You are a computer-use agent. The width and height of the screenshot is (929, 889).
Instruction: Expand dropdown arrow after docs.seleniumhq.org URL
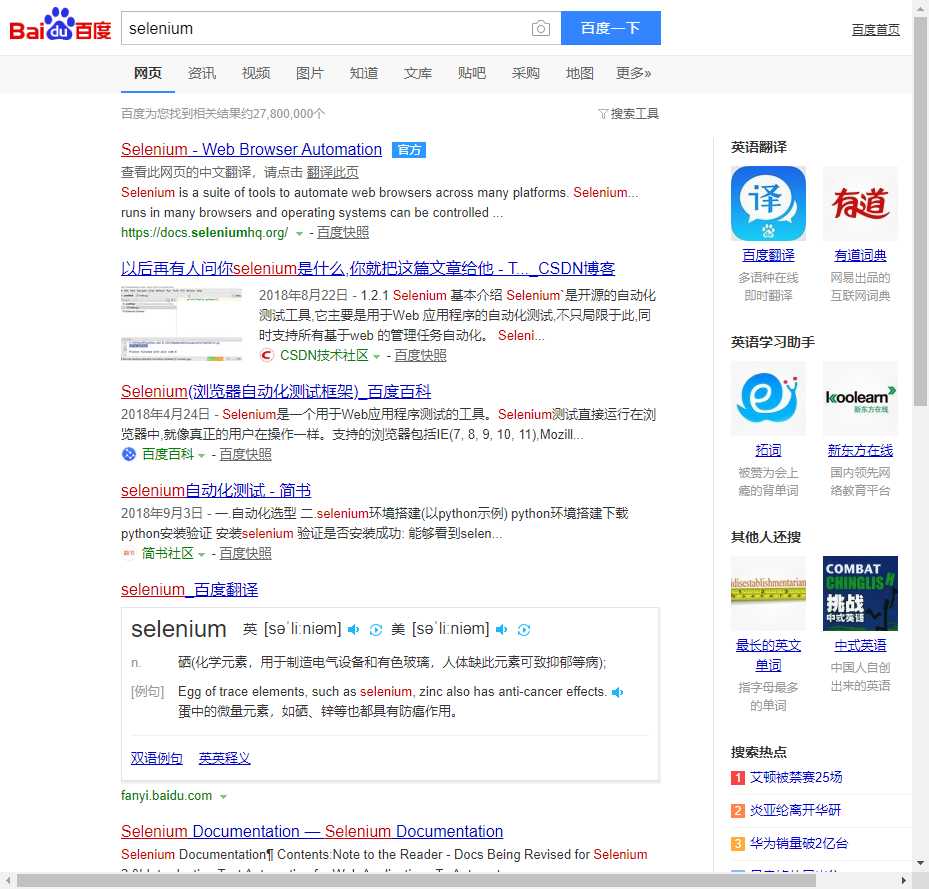pyautogui.click(x=299, y=234)
